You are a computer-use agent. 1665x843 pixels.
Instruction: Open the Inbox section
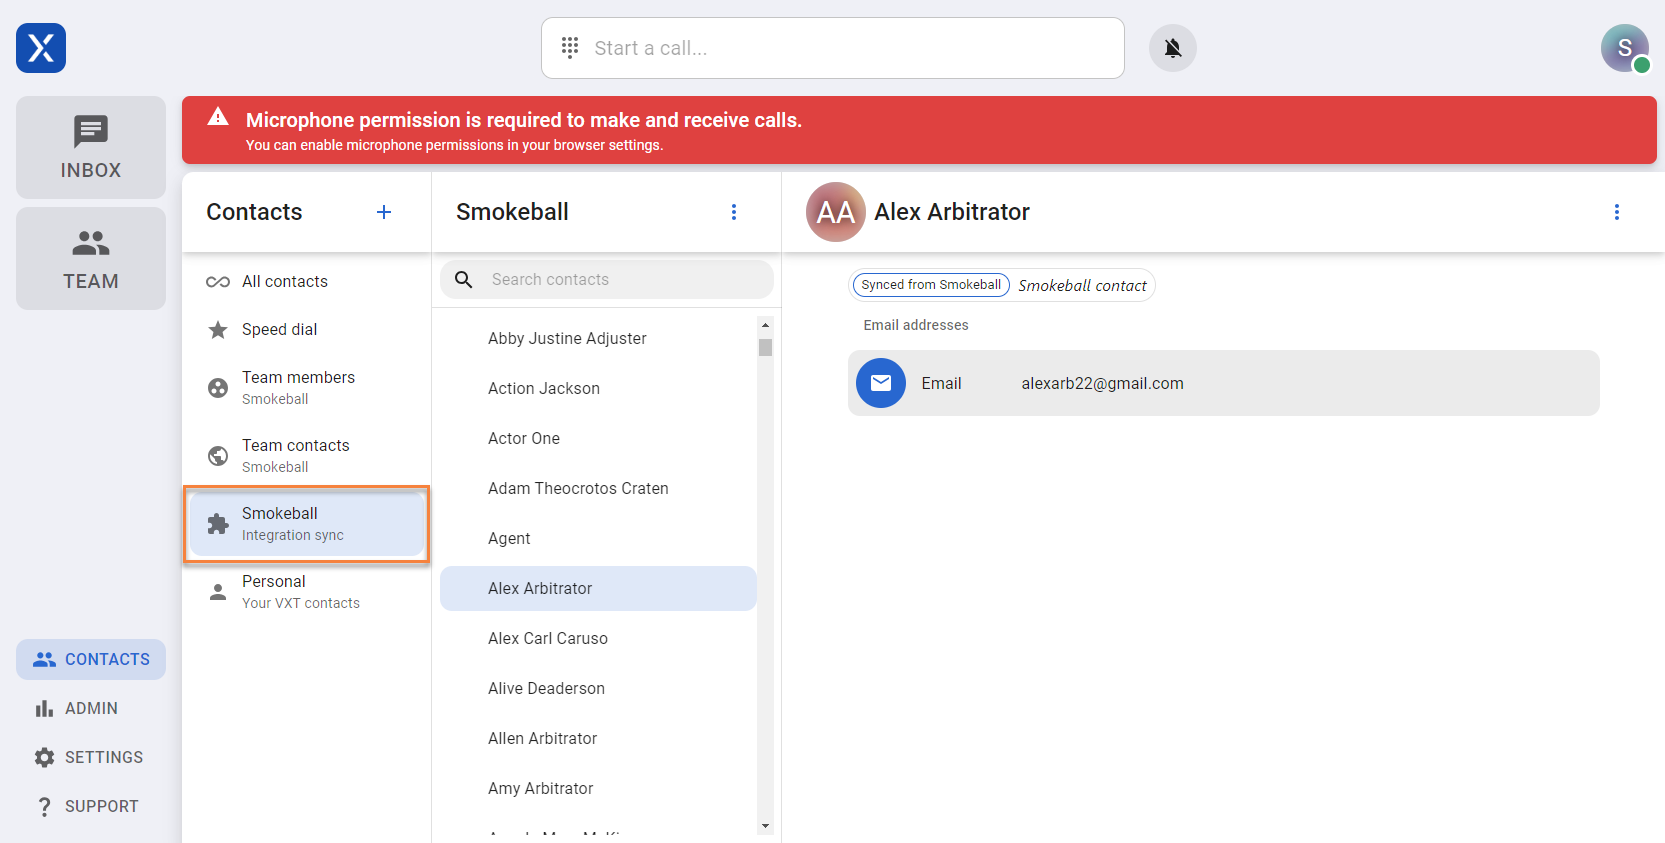[x=91, y=147]
